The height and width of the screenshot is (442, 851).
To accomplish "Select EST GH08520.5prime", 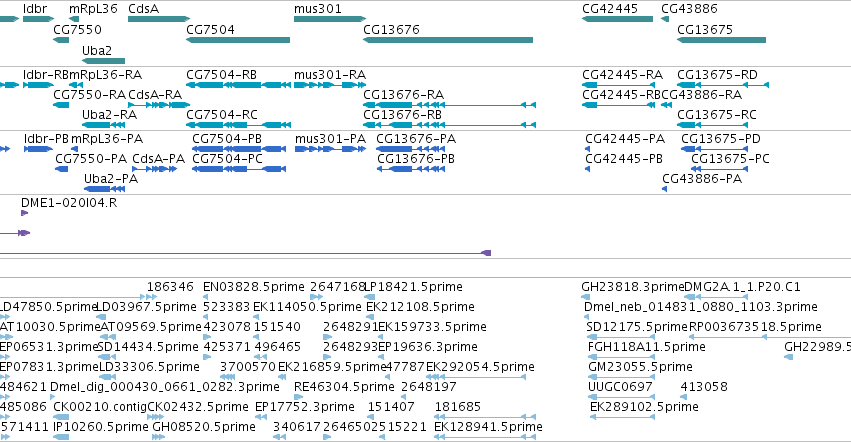I will pyautogui.click(x=158, y=438).
